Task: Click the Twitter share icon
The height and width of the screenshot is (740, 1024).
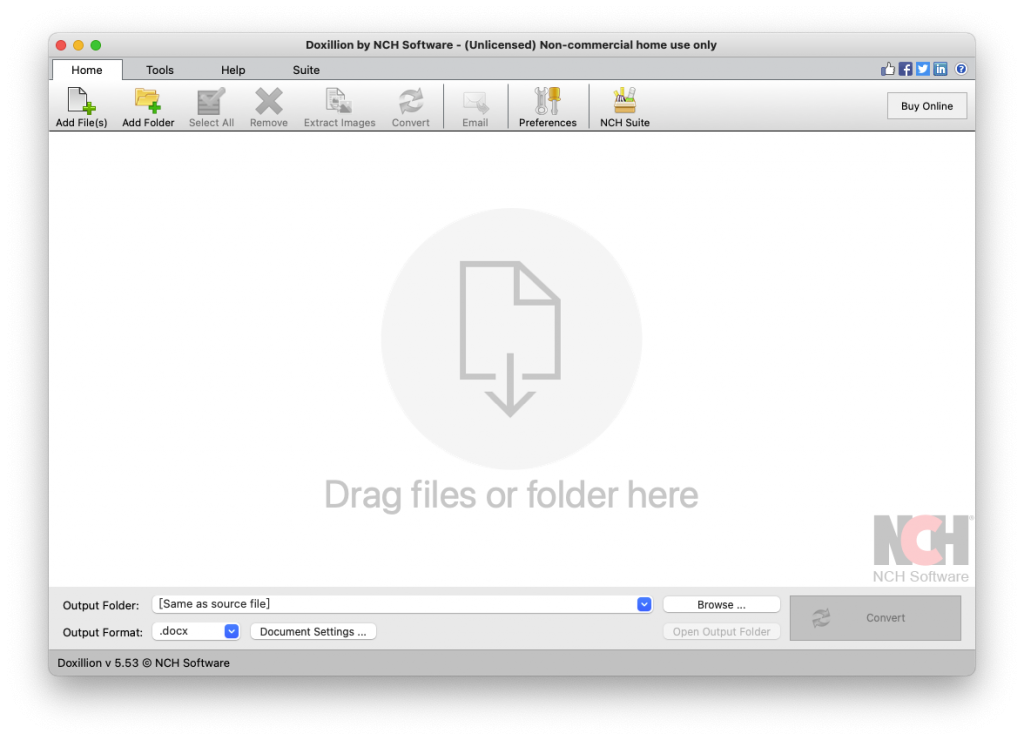Action: click(923, 69)
